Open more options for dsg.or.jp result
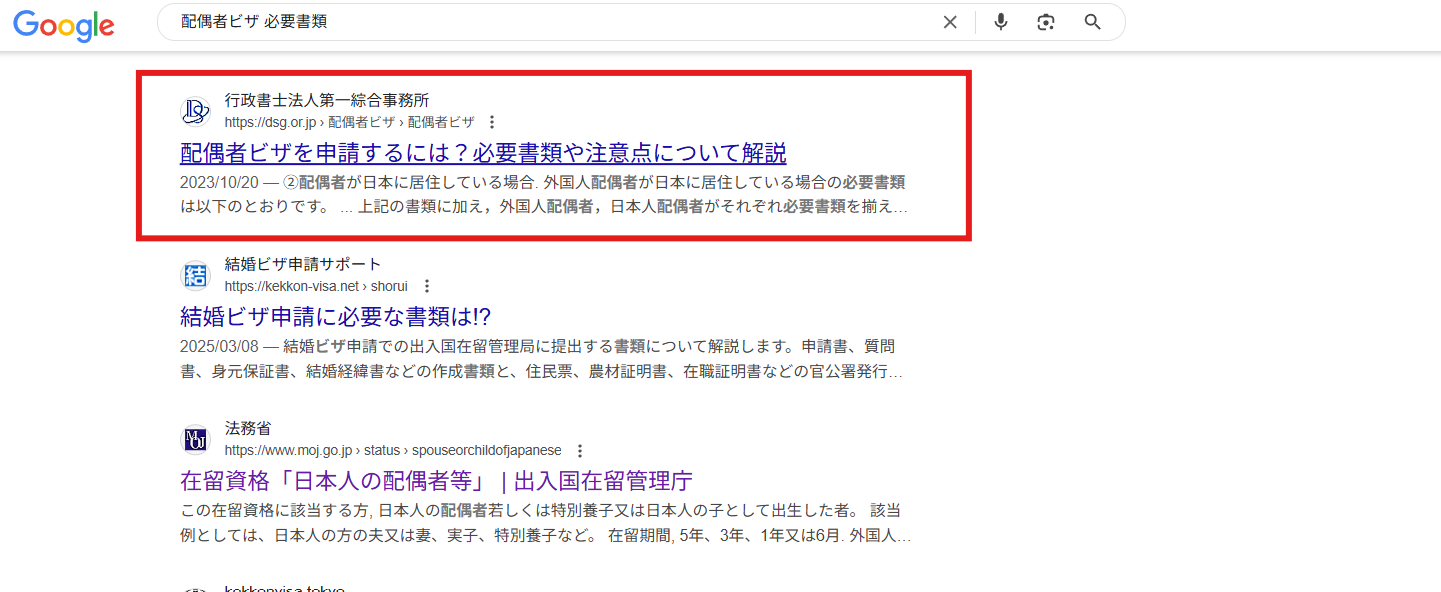 (491, 122)
